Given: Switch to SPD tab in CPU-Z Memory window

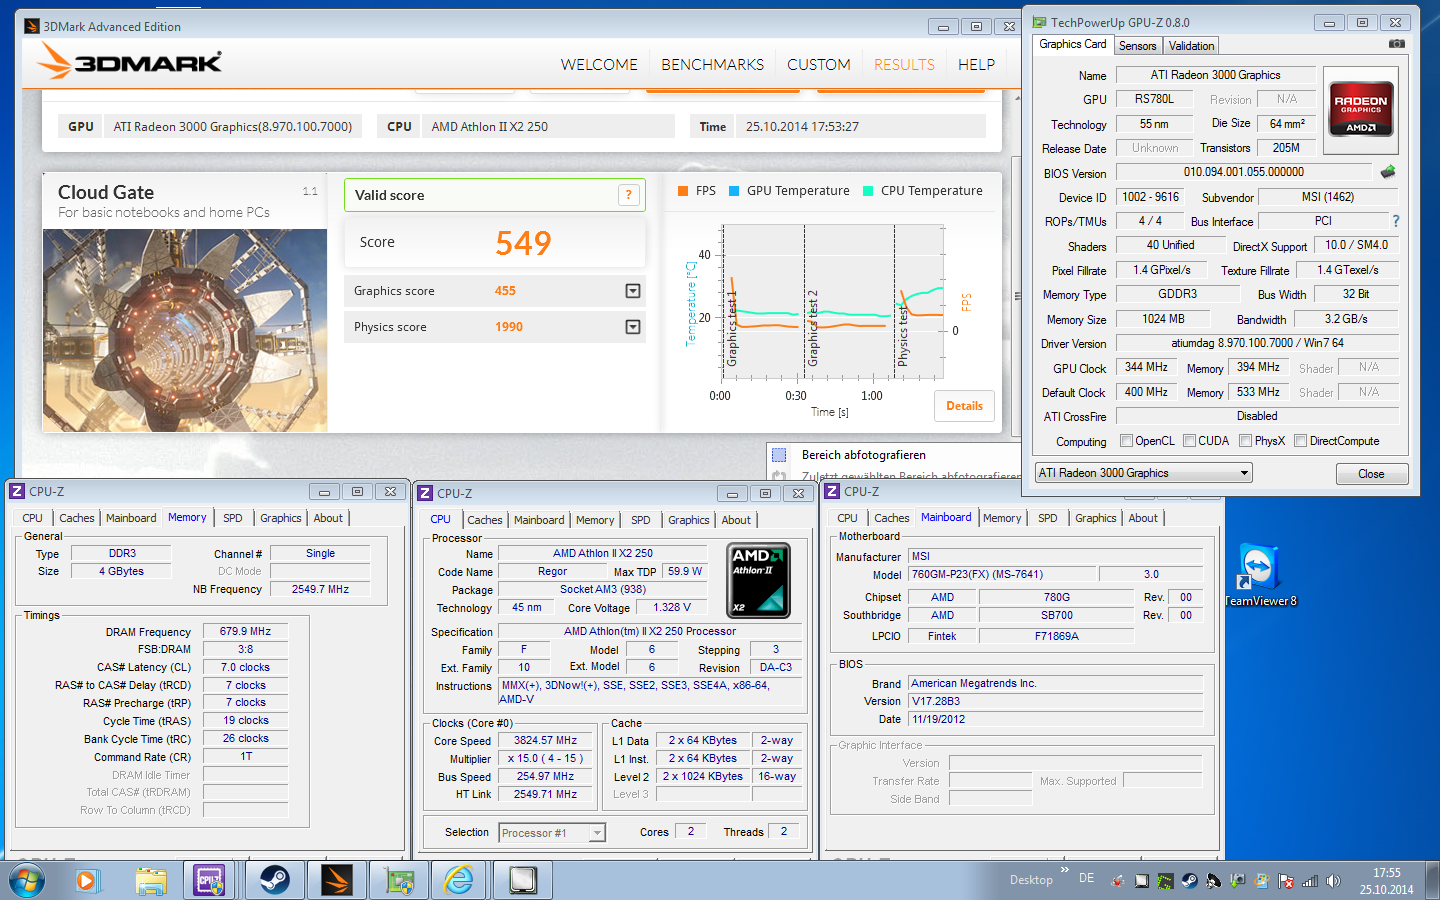Looking at the screenshot, I should (x=233, y=518).
